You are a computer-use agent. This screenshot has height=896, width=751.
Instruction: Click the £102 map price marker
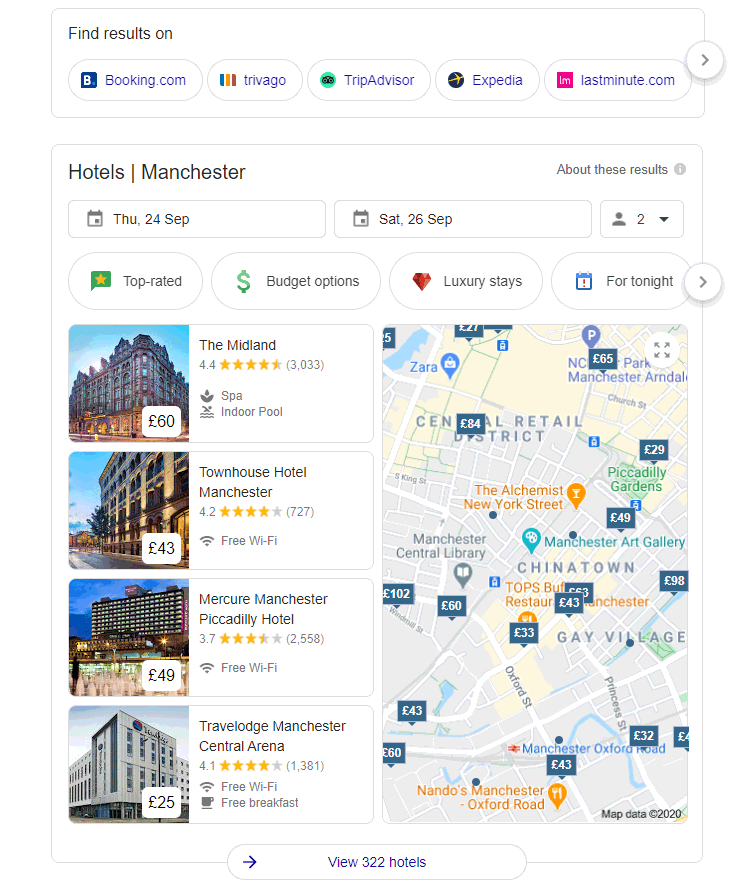pos(397,594)
